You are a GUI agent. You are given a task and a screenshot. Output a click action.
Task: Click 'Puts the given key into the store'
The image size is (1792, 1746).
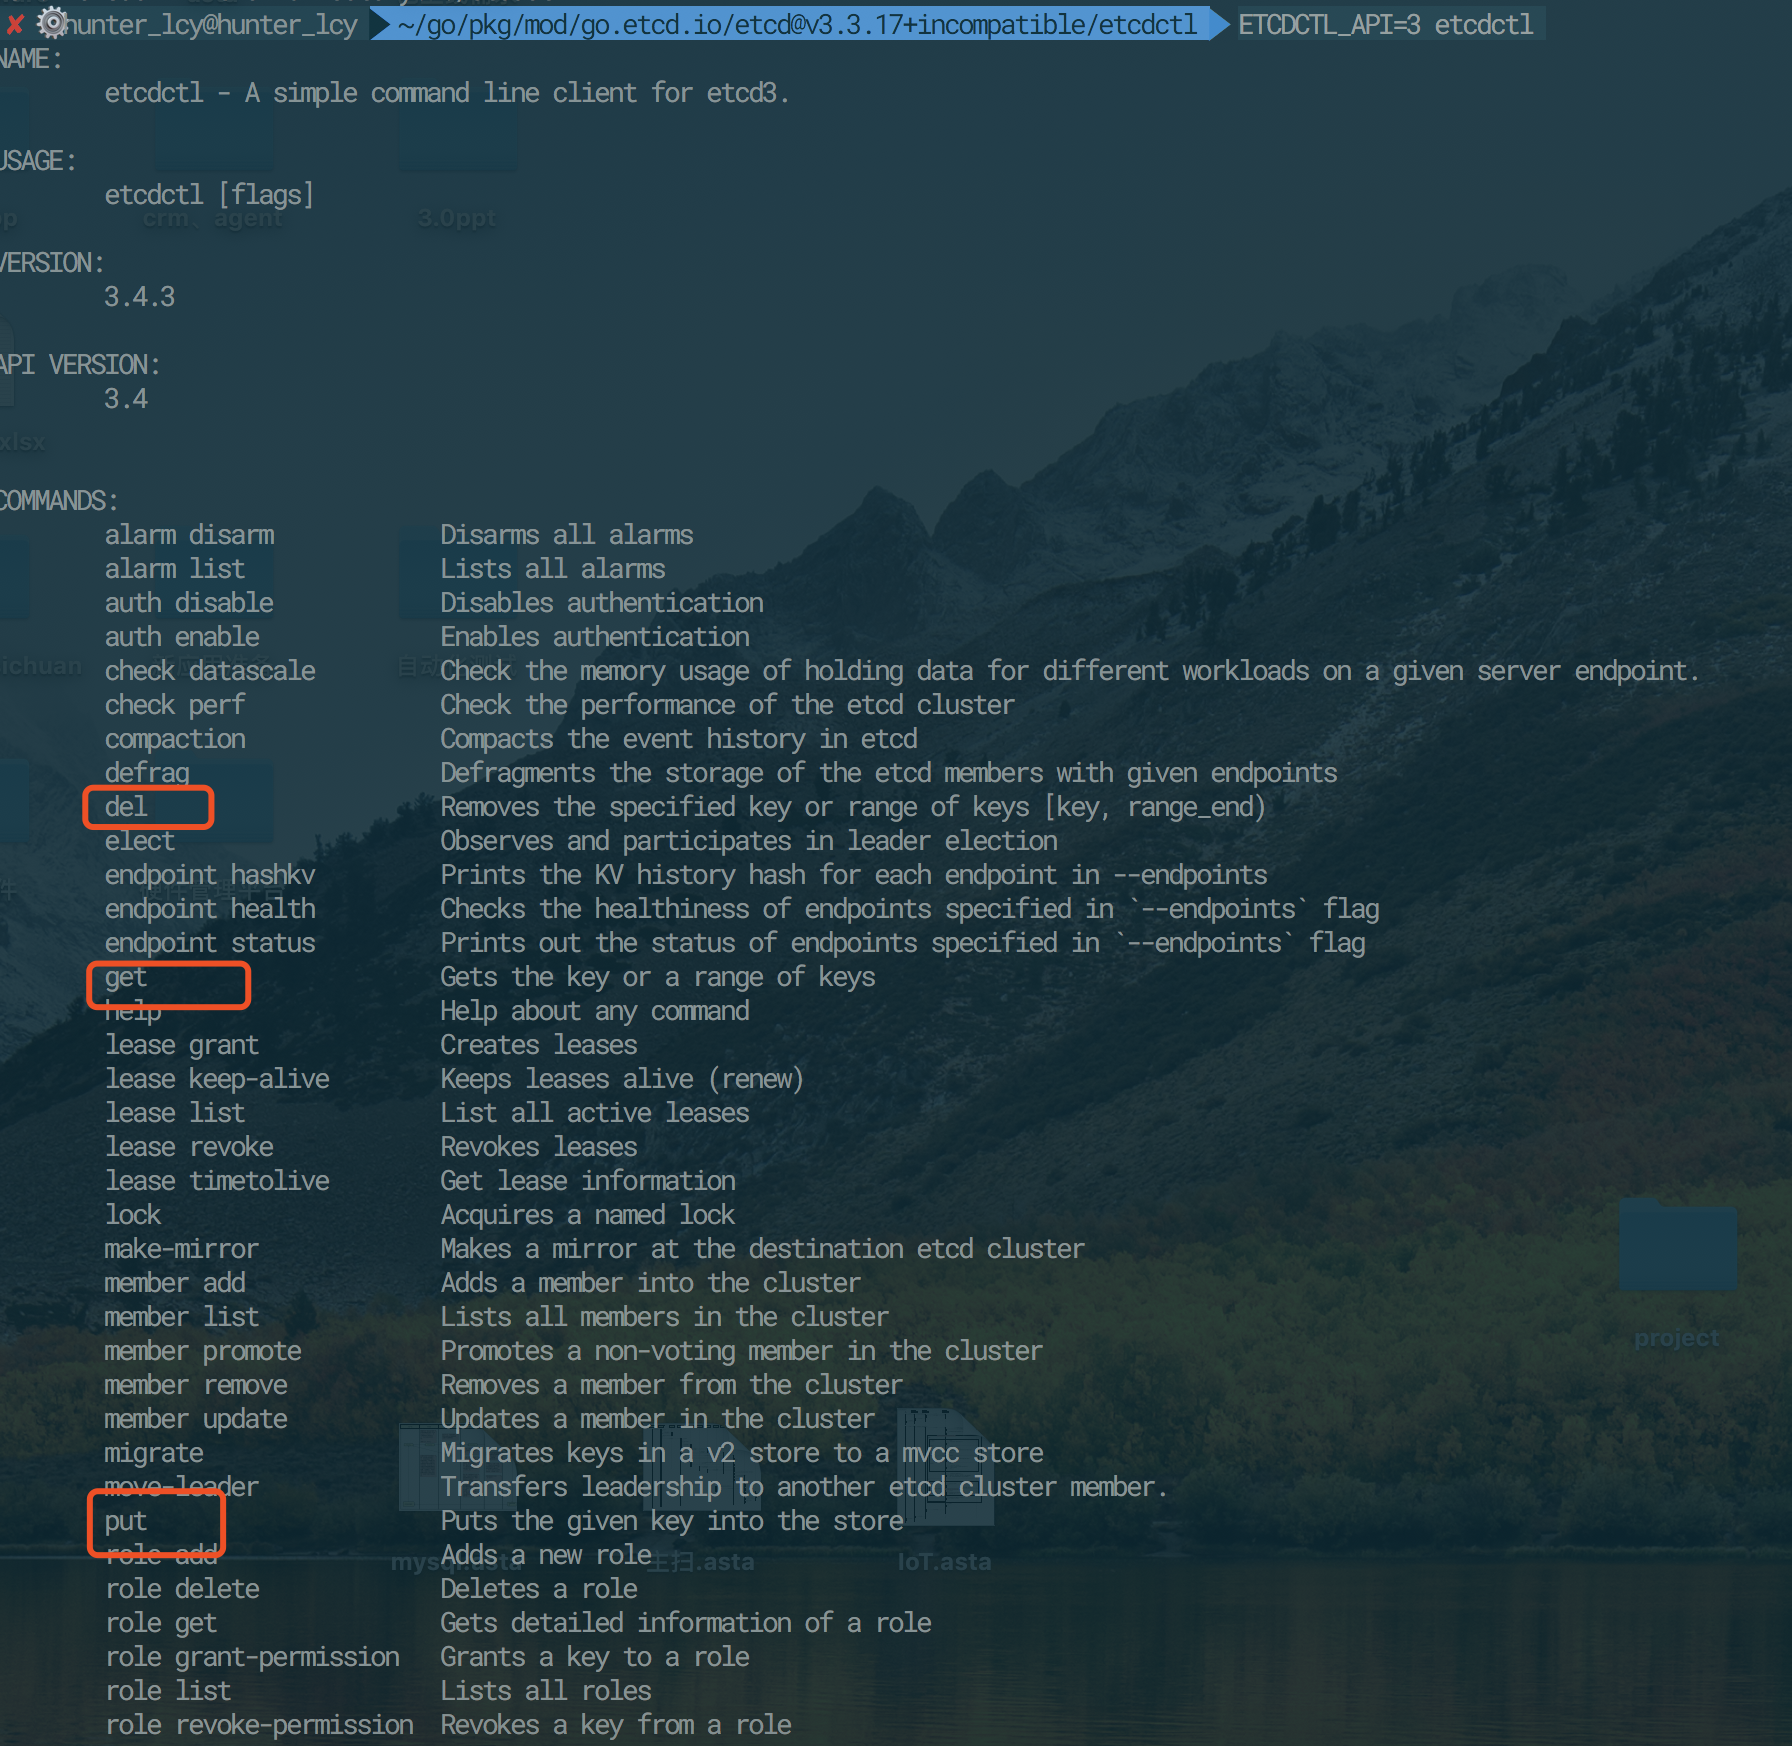coord(672,1521)
